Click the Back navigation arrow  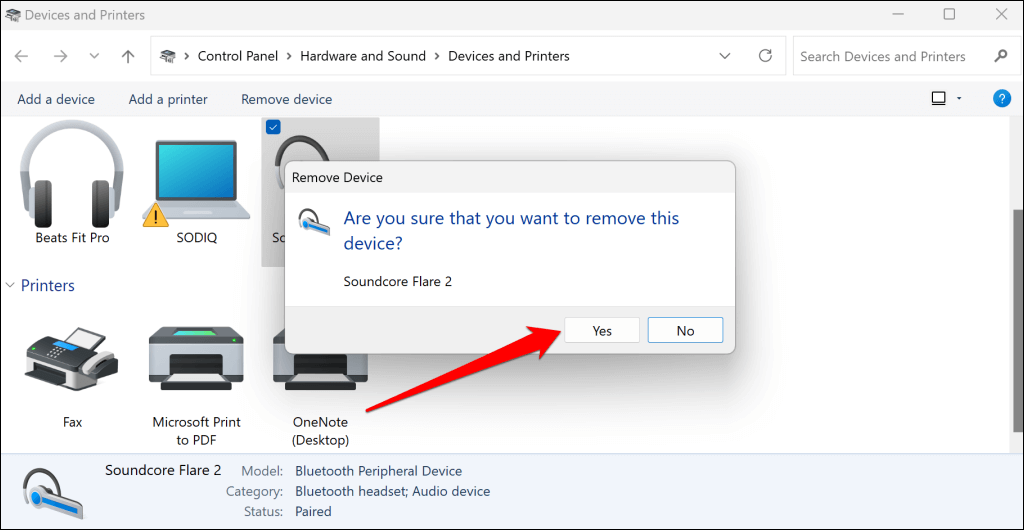click(x=22, y=57)
